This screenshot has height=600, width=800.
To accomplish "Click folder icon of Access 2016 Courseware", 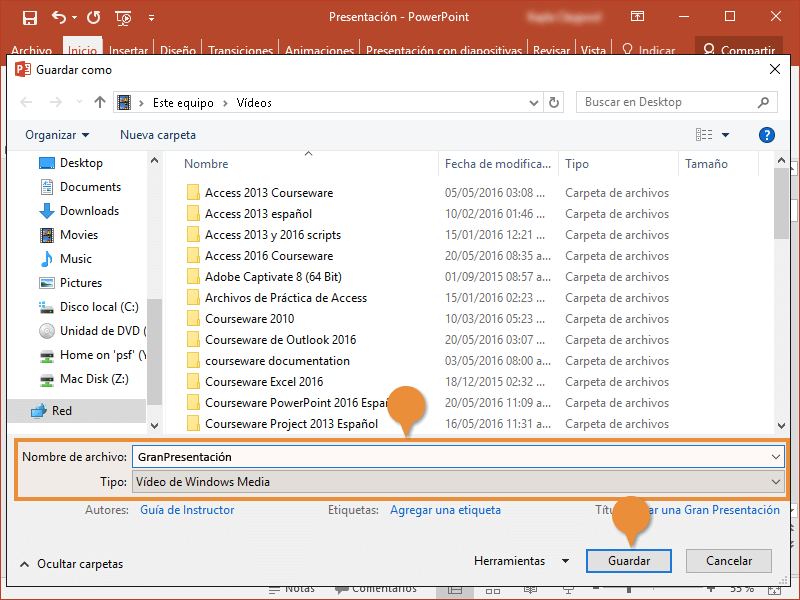I will click(193, 256).
